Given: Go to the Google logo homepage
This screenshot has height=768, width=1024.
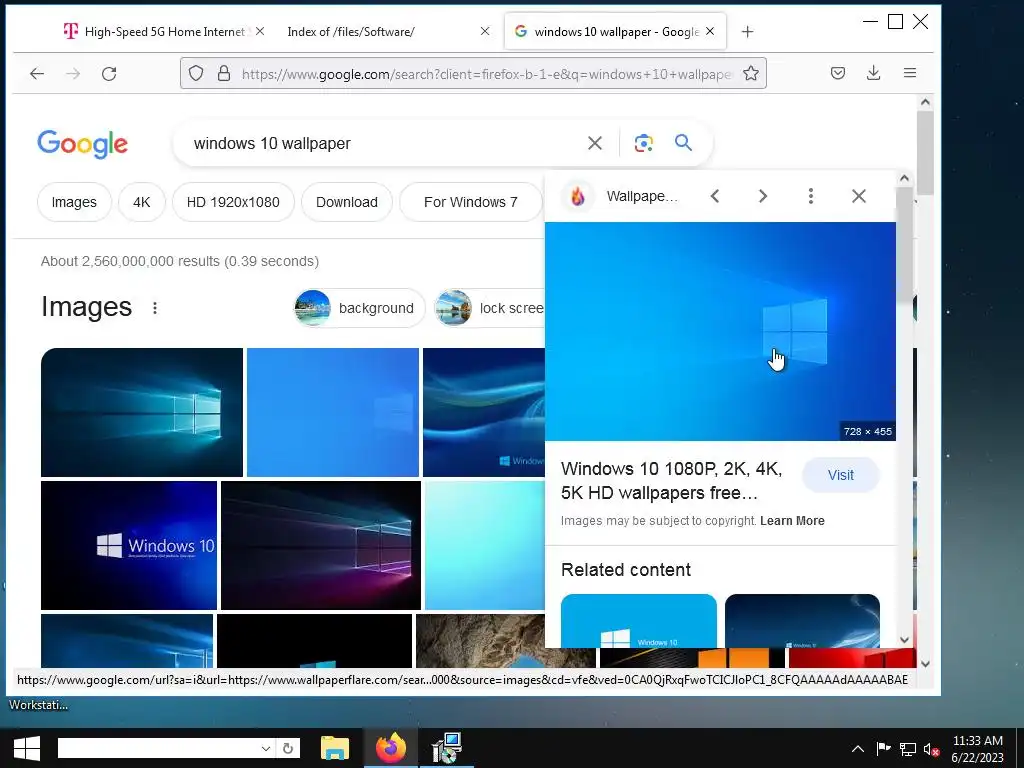Looking at the screenshot, I should coord(82,144).
